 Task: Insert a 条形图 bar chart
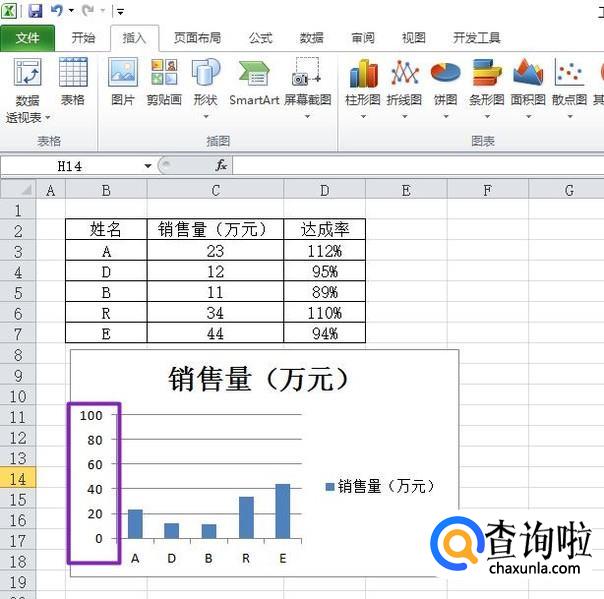coord(487,82)
